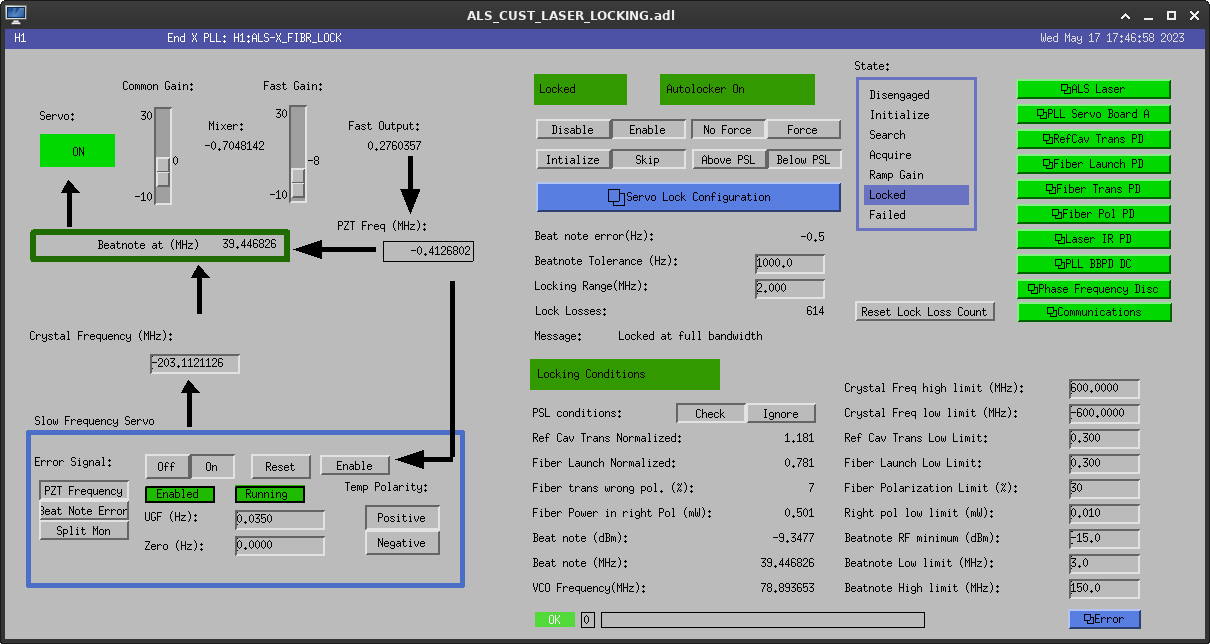Click Reset in Slow Frequency Servo

tap(280, 466)
